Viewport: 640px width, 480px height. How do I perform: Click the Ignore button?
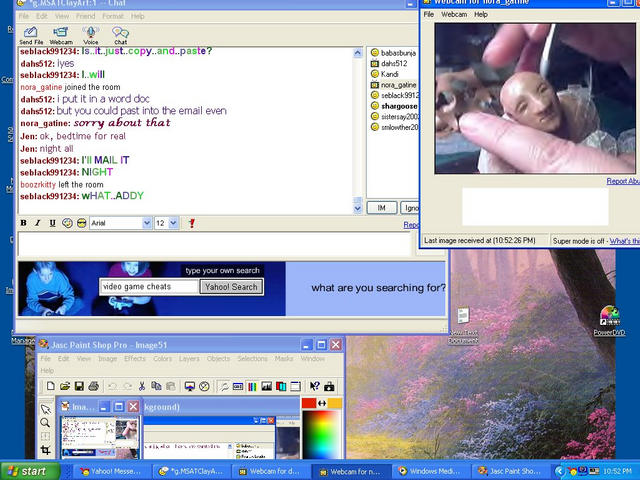(410, 208)
